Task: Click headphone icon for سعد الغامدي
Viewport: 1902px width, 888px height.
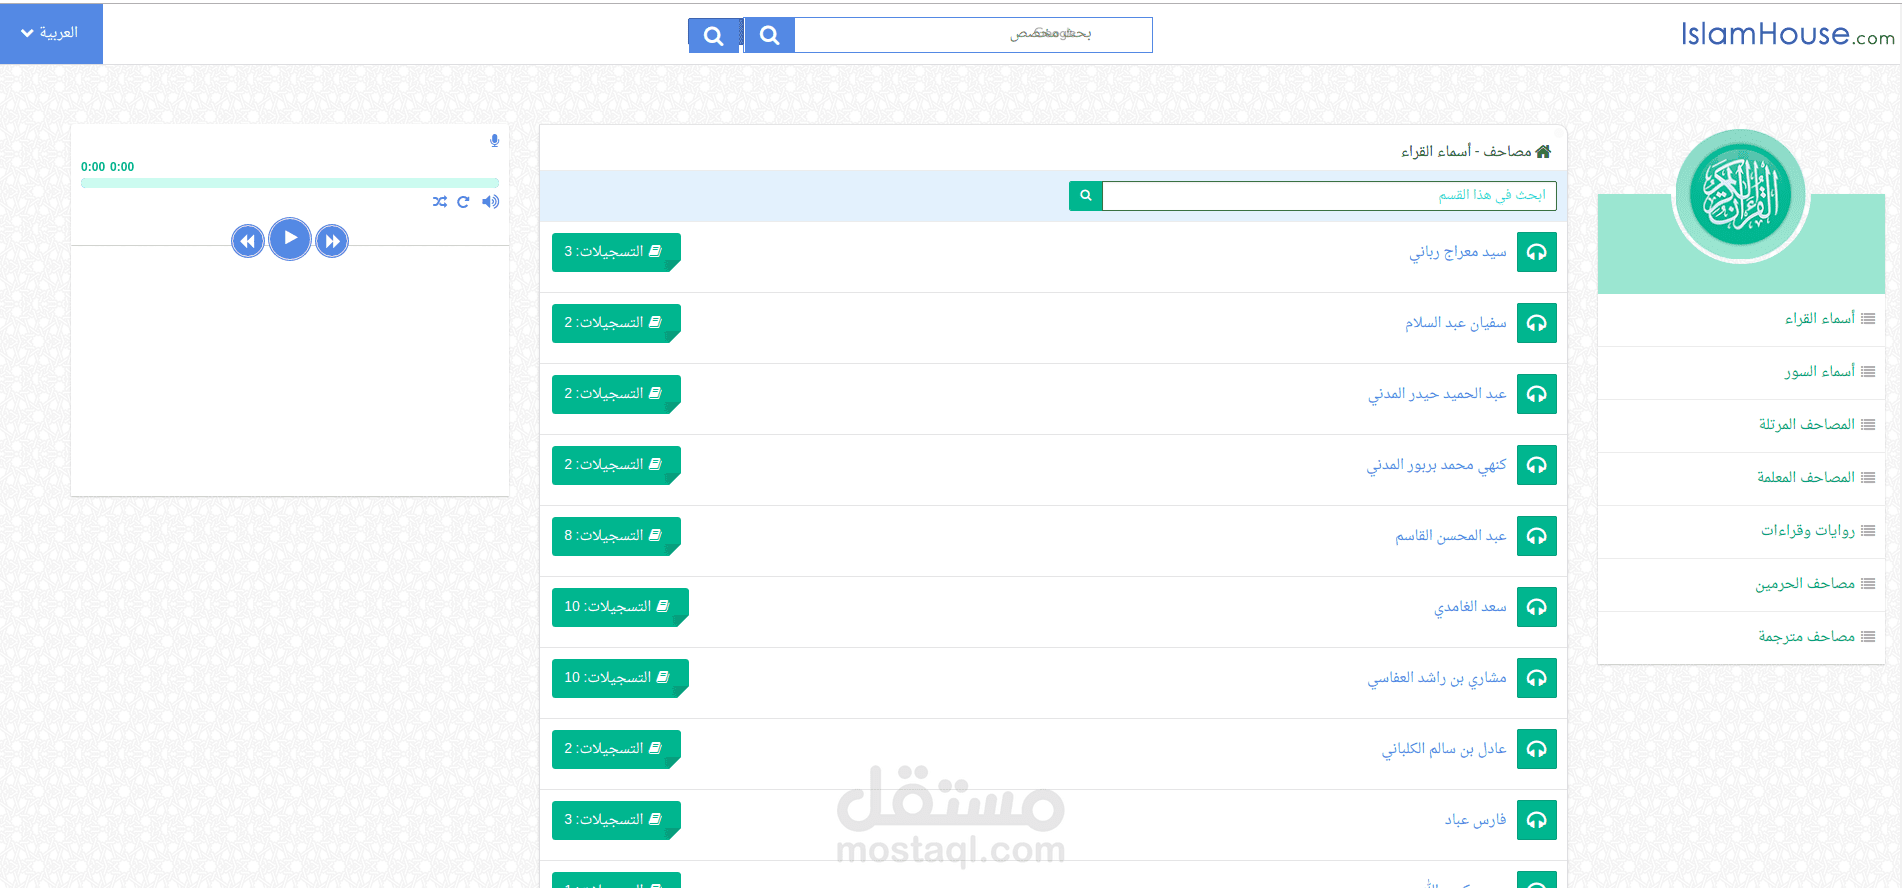Action: (x=1537, y=607)
